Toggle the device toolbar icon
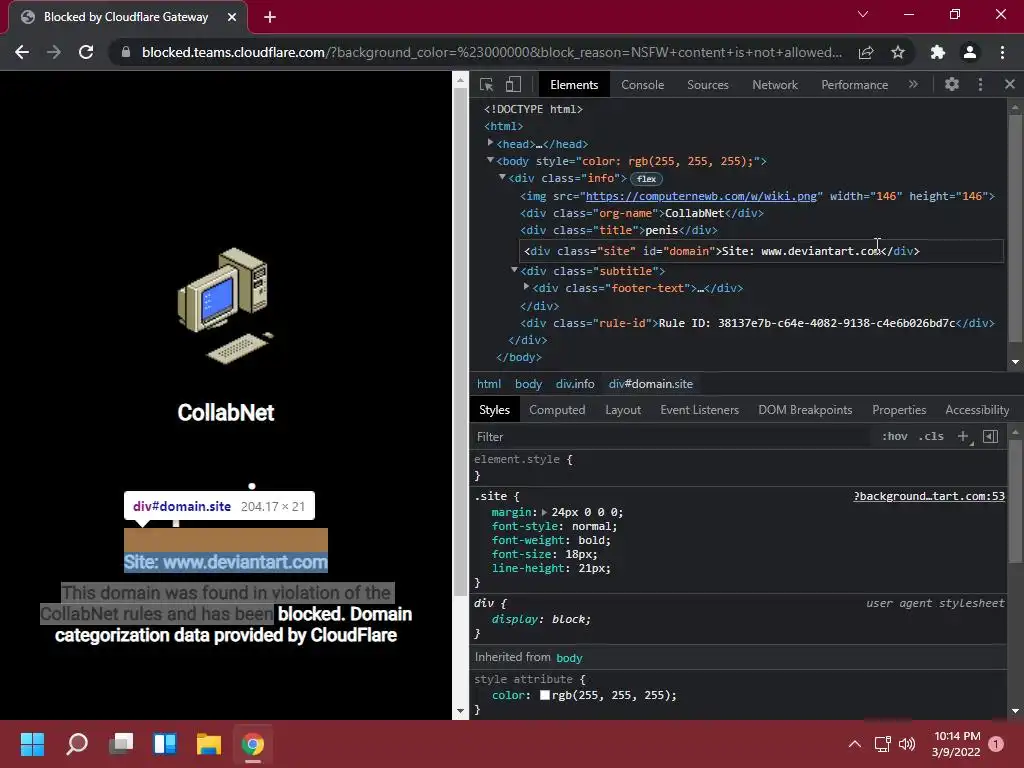 point(513,84)
